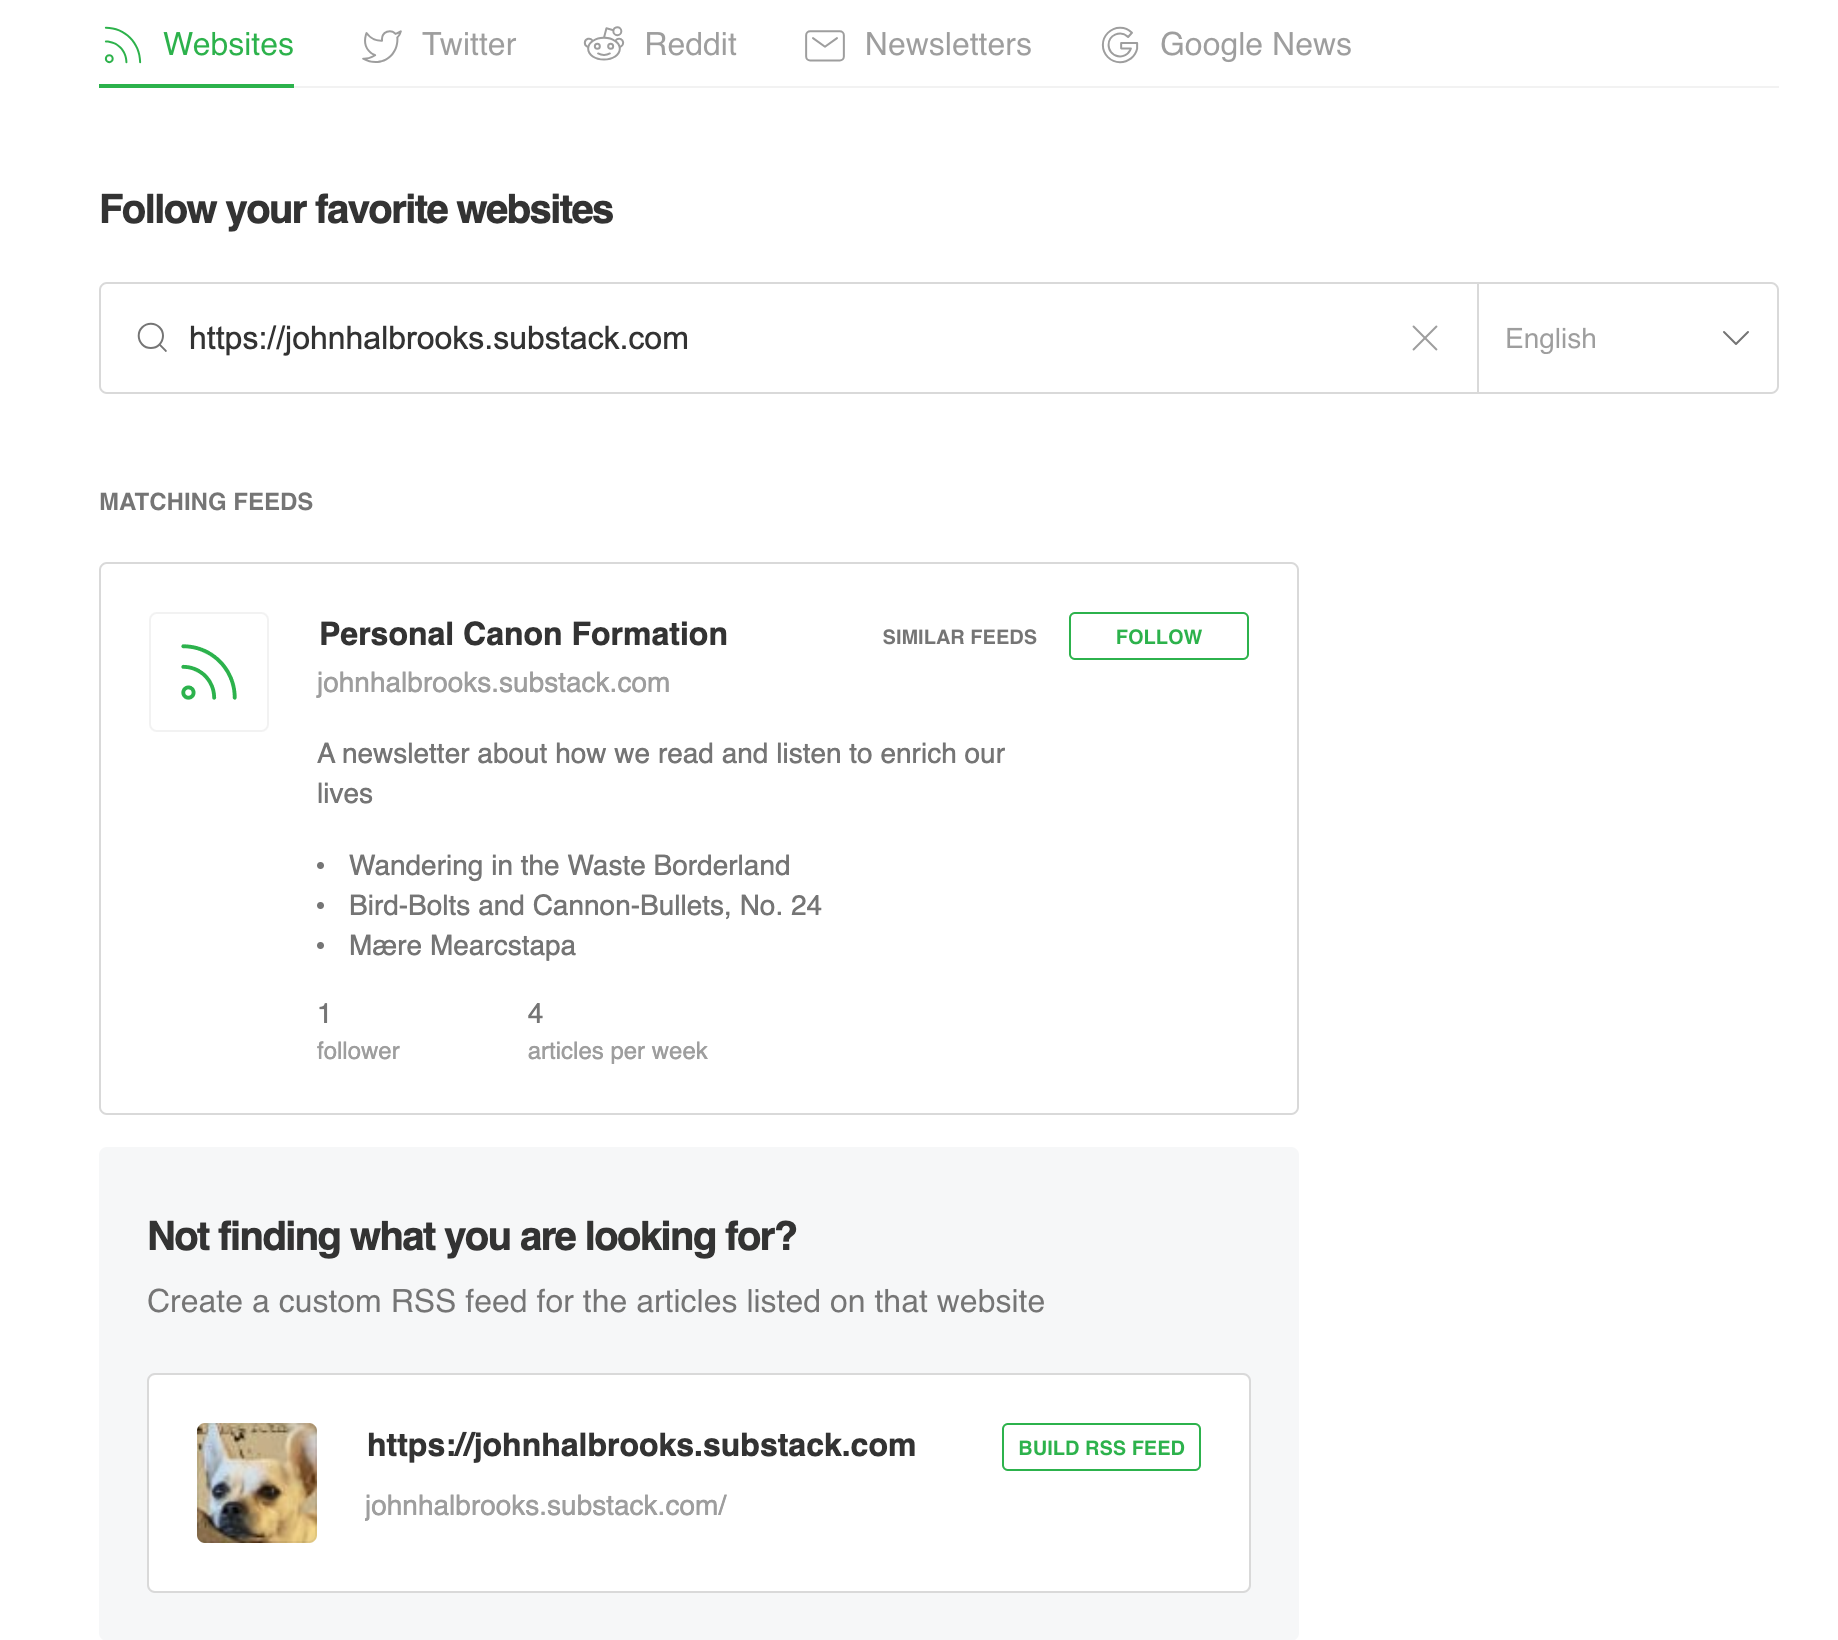The height and width of the screenshot is (1640, 1838).
Task: Click johnhalbrooks.substack.com/ URL text
Action: pyautogui.click(x=546, y=1505)
